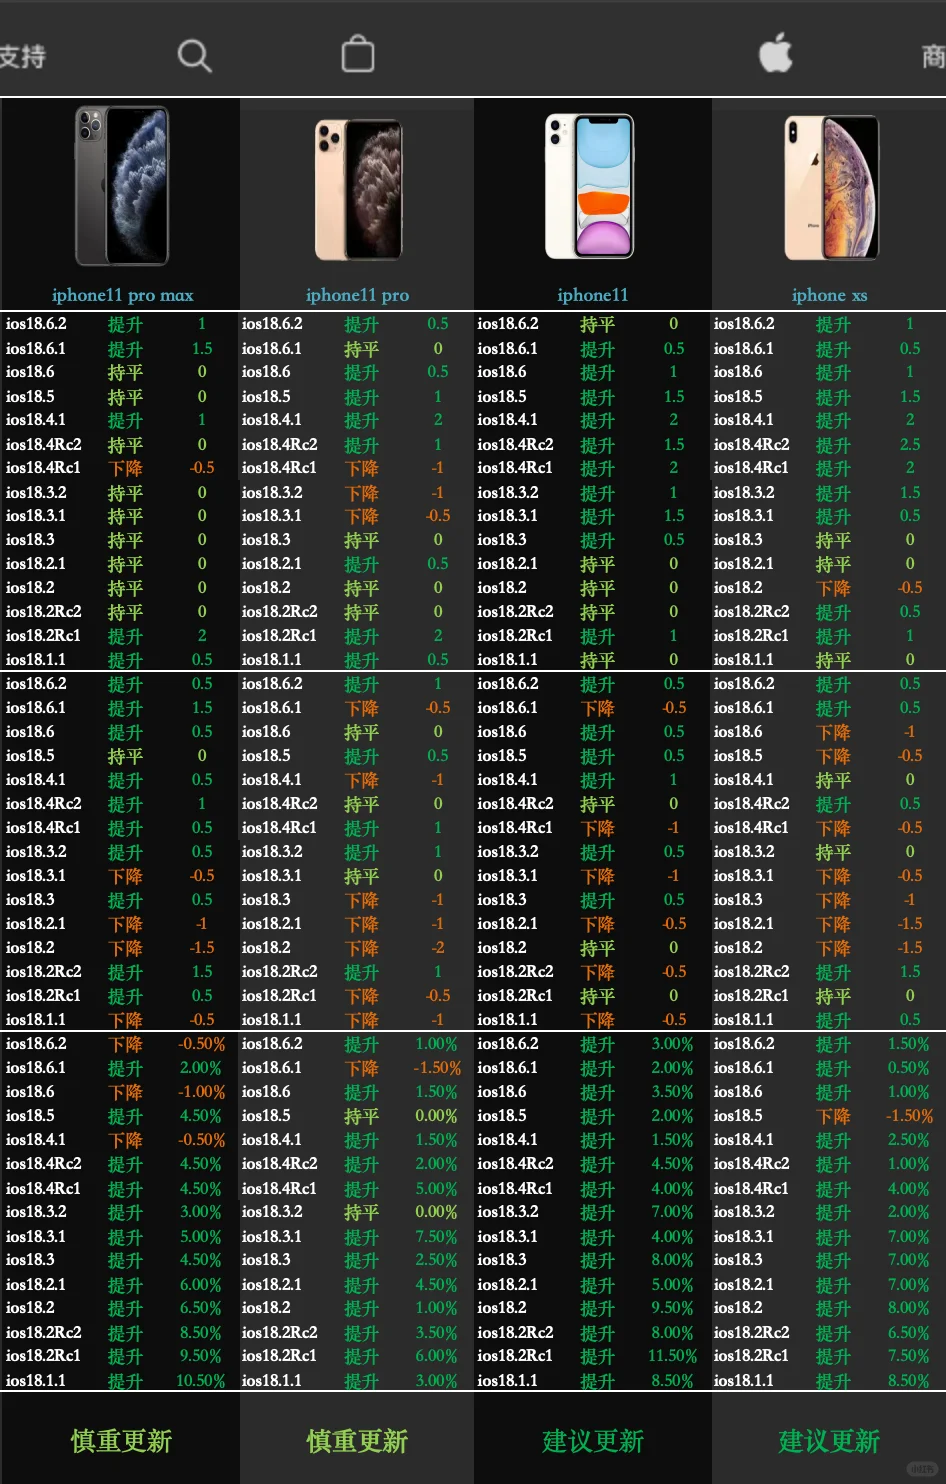Viewport: 946px width, 1484px height.
Task: Click 建议更新 under the iphone11 column
Action: click(593, 1441)
